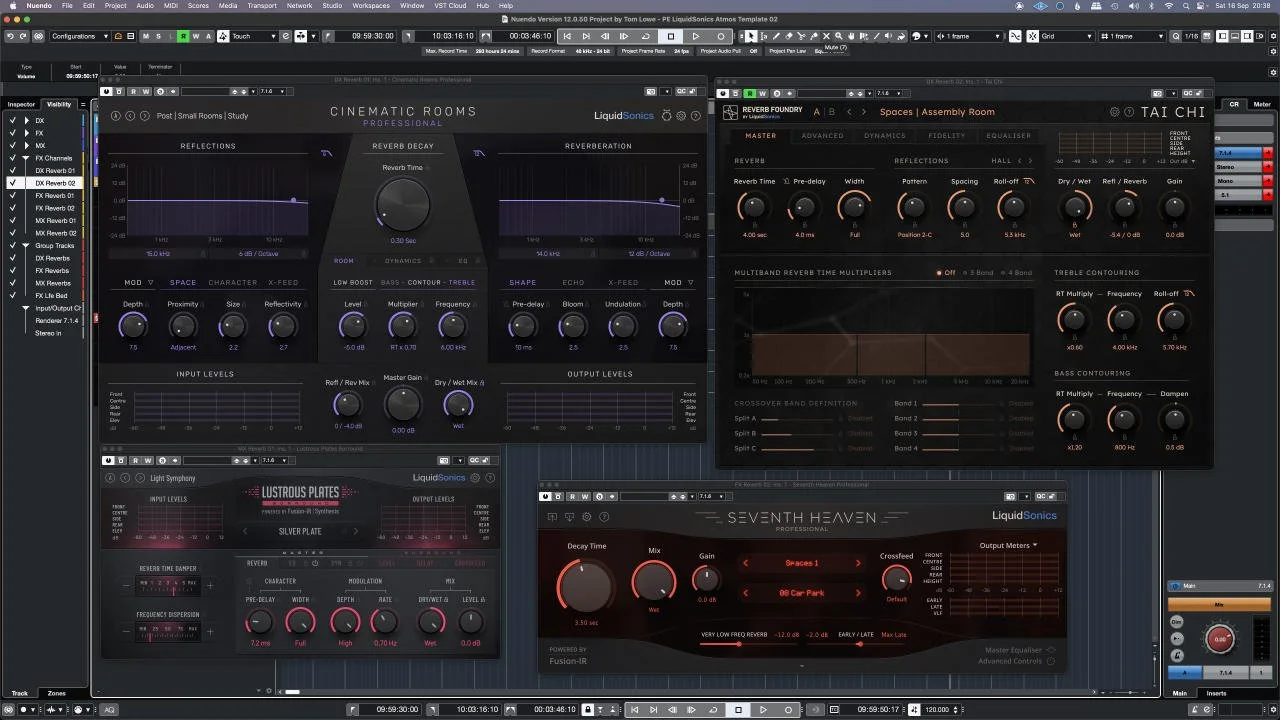Screen dimensions: 1280x720
Task: Open Cinematic Rooms help question icon
Action: 695,116
